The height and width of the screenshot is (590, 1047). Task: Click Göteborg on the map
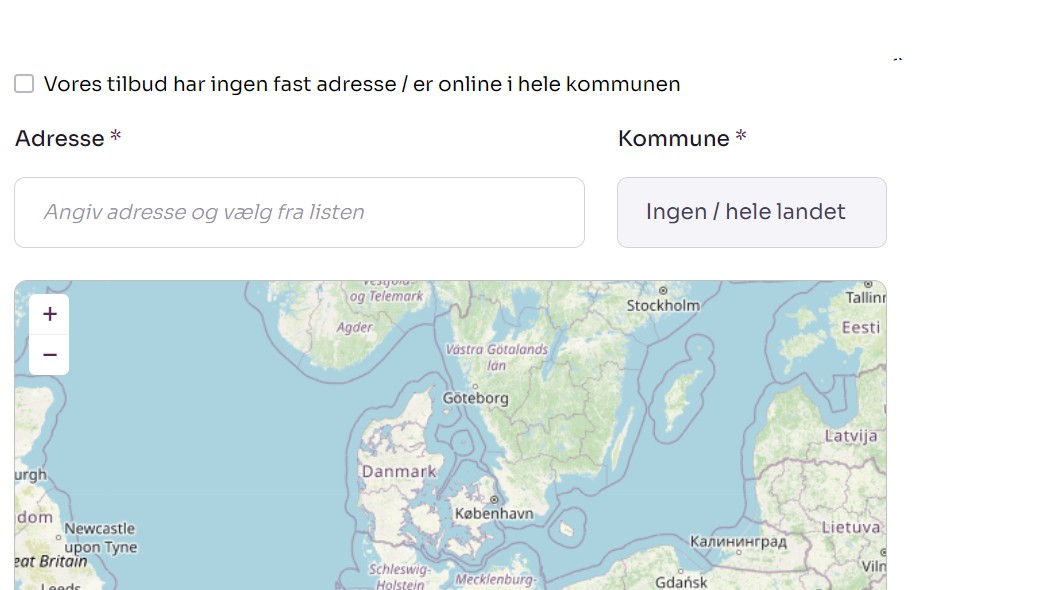click(476, 398)
